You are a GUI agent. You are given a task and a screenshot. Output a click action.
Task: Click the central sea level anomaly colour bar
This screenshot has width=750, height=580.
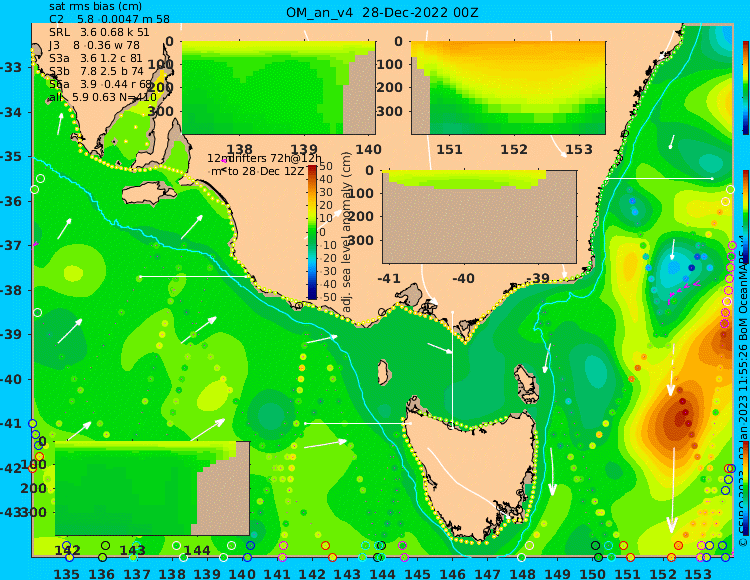coord(312,232)
